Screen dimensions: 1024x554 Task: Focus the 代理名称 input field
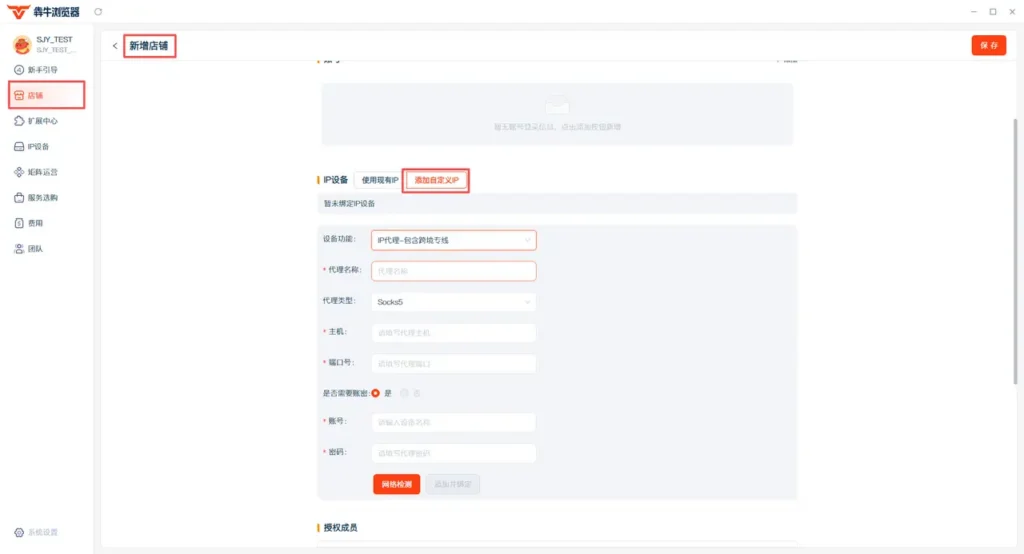[x=454, y=271]
